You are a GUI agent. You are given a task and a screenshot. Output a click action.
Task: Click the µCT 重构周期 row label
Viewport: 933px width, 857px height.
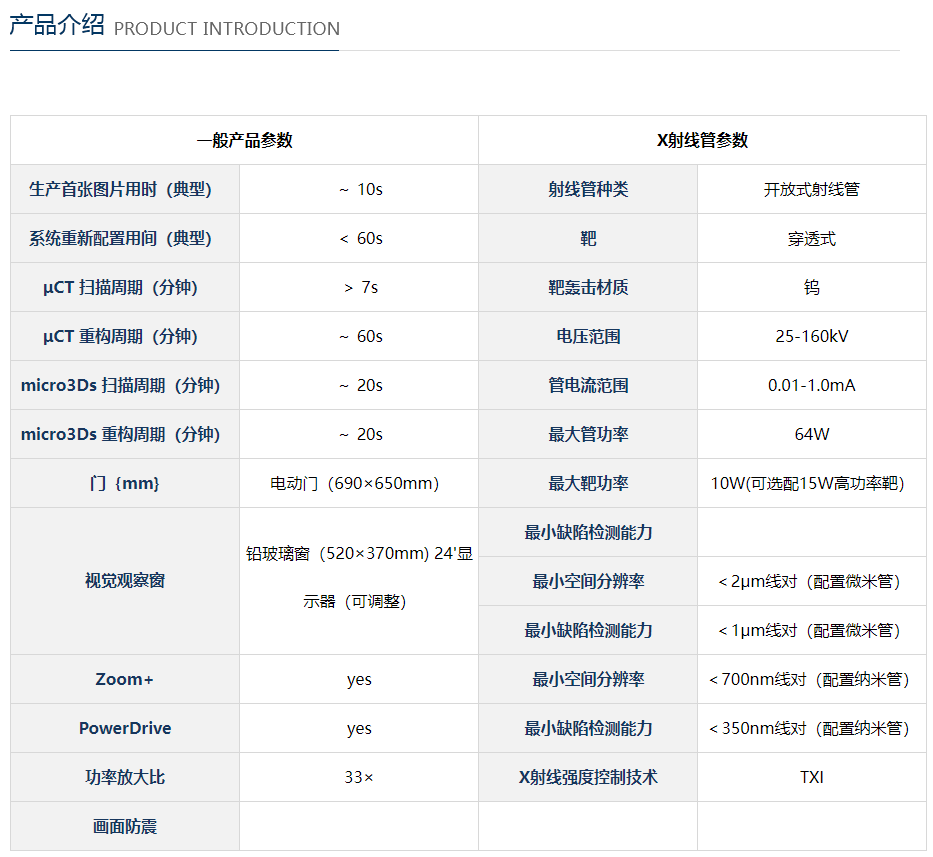pos(121,337)
